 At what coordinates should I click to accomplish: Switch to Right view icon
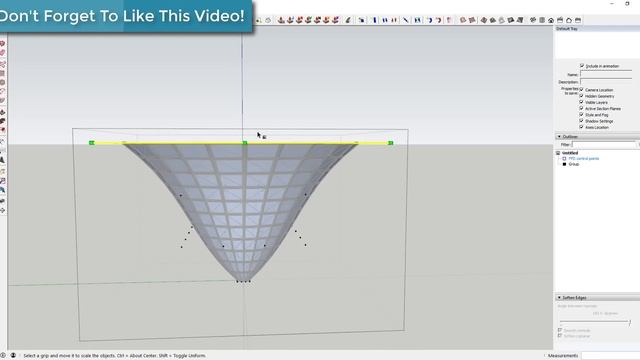(x=560, y=20)
